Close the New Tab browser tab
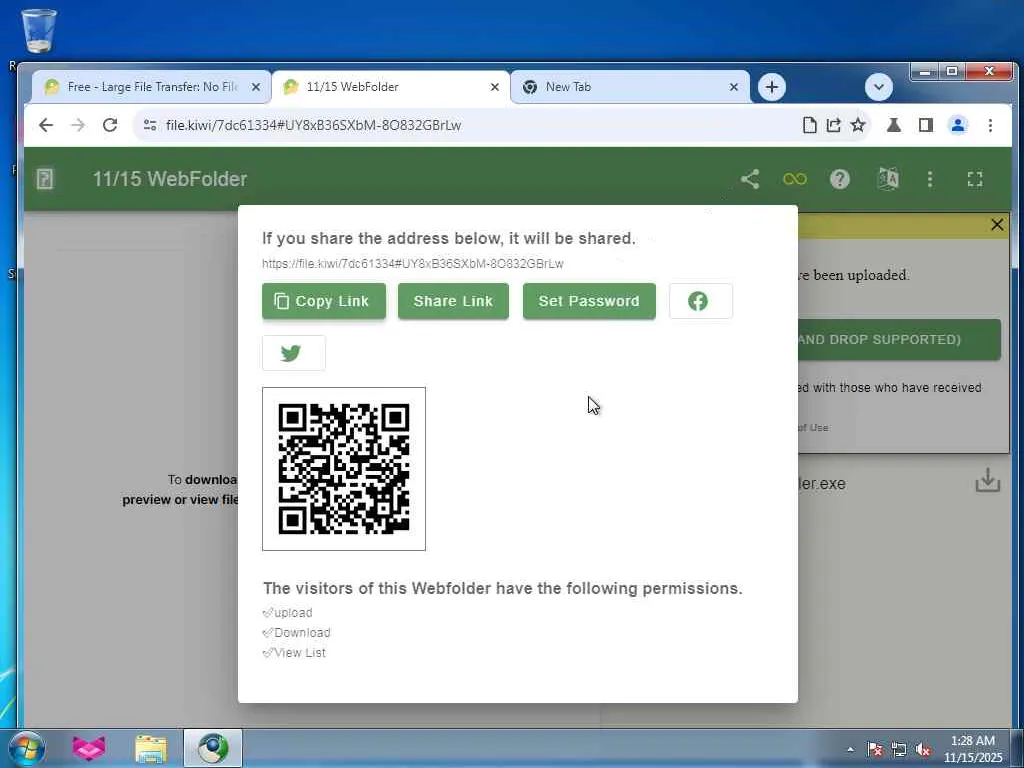1024x768 pixels. tap(734, 87)
